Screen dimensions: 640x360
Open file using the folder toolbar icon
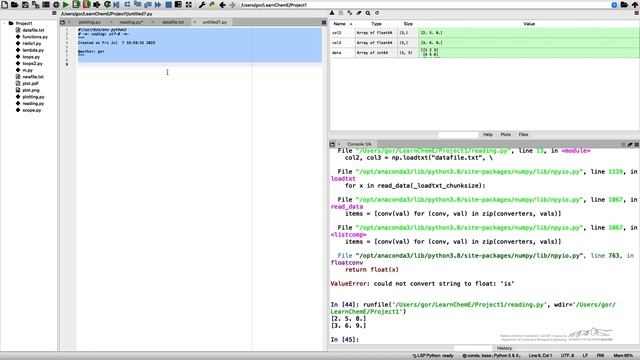(x=14, y=4)
